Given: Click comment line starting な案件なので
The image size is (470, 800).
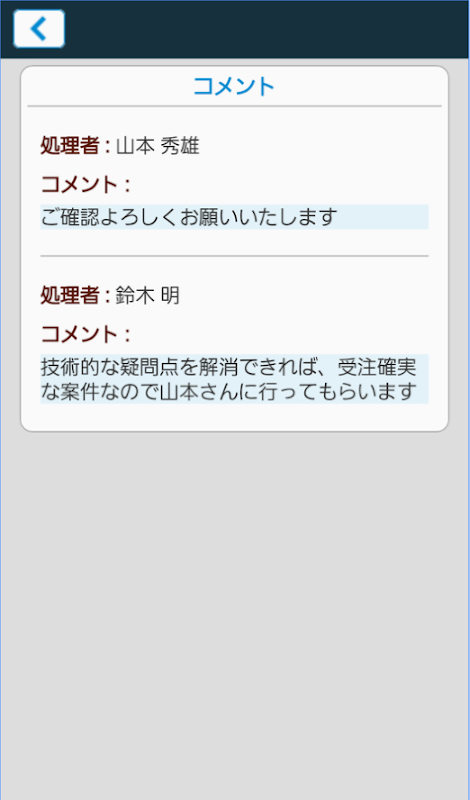Looking at the screenshot, I should (x=227, y=392).
